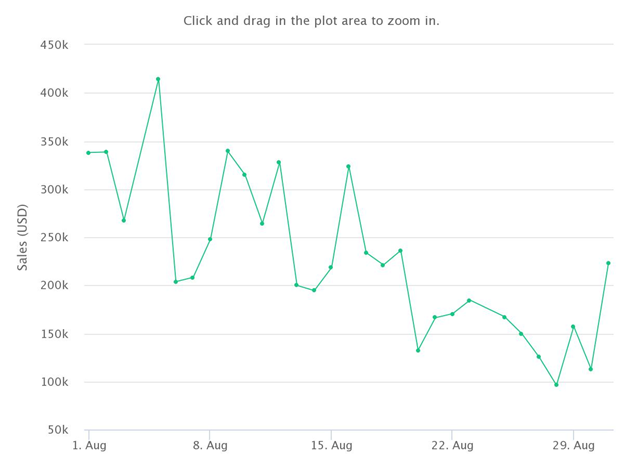Select the 16 Aug peak point near 325k

click(x=349, y=167)
